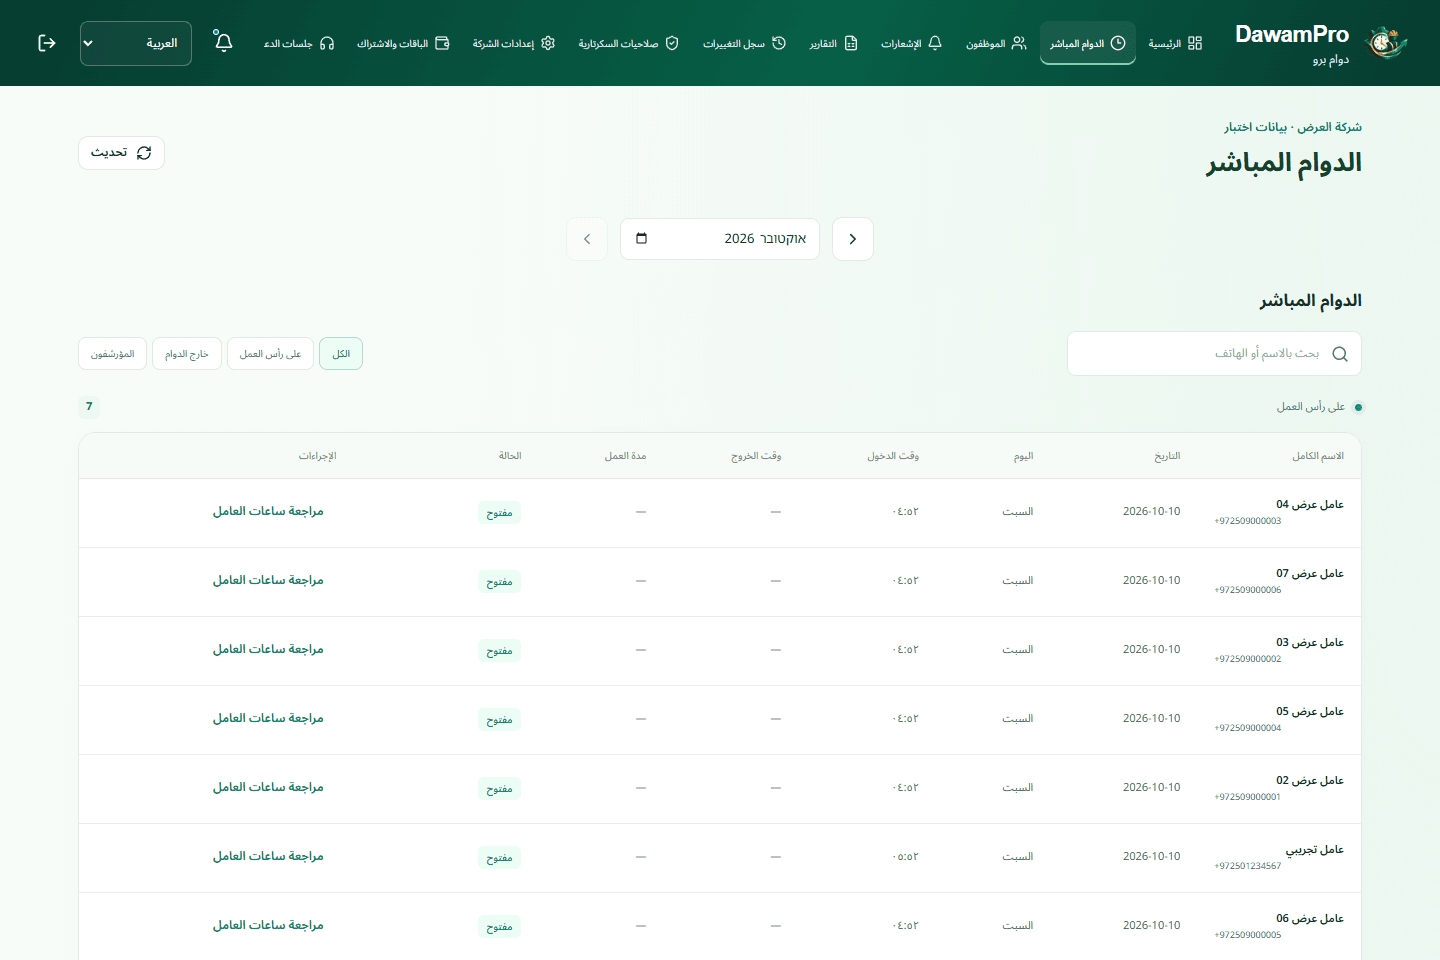
Task: Click the calendar icon in the month field
Action: pos(642,239)
